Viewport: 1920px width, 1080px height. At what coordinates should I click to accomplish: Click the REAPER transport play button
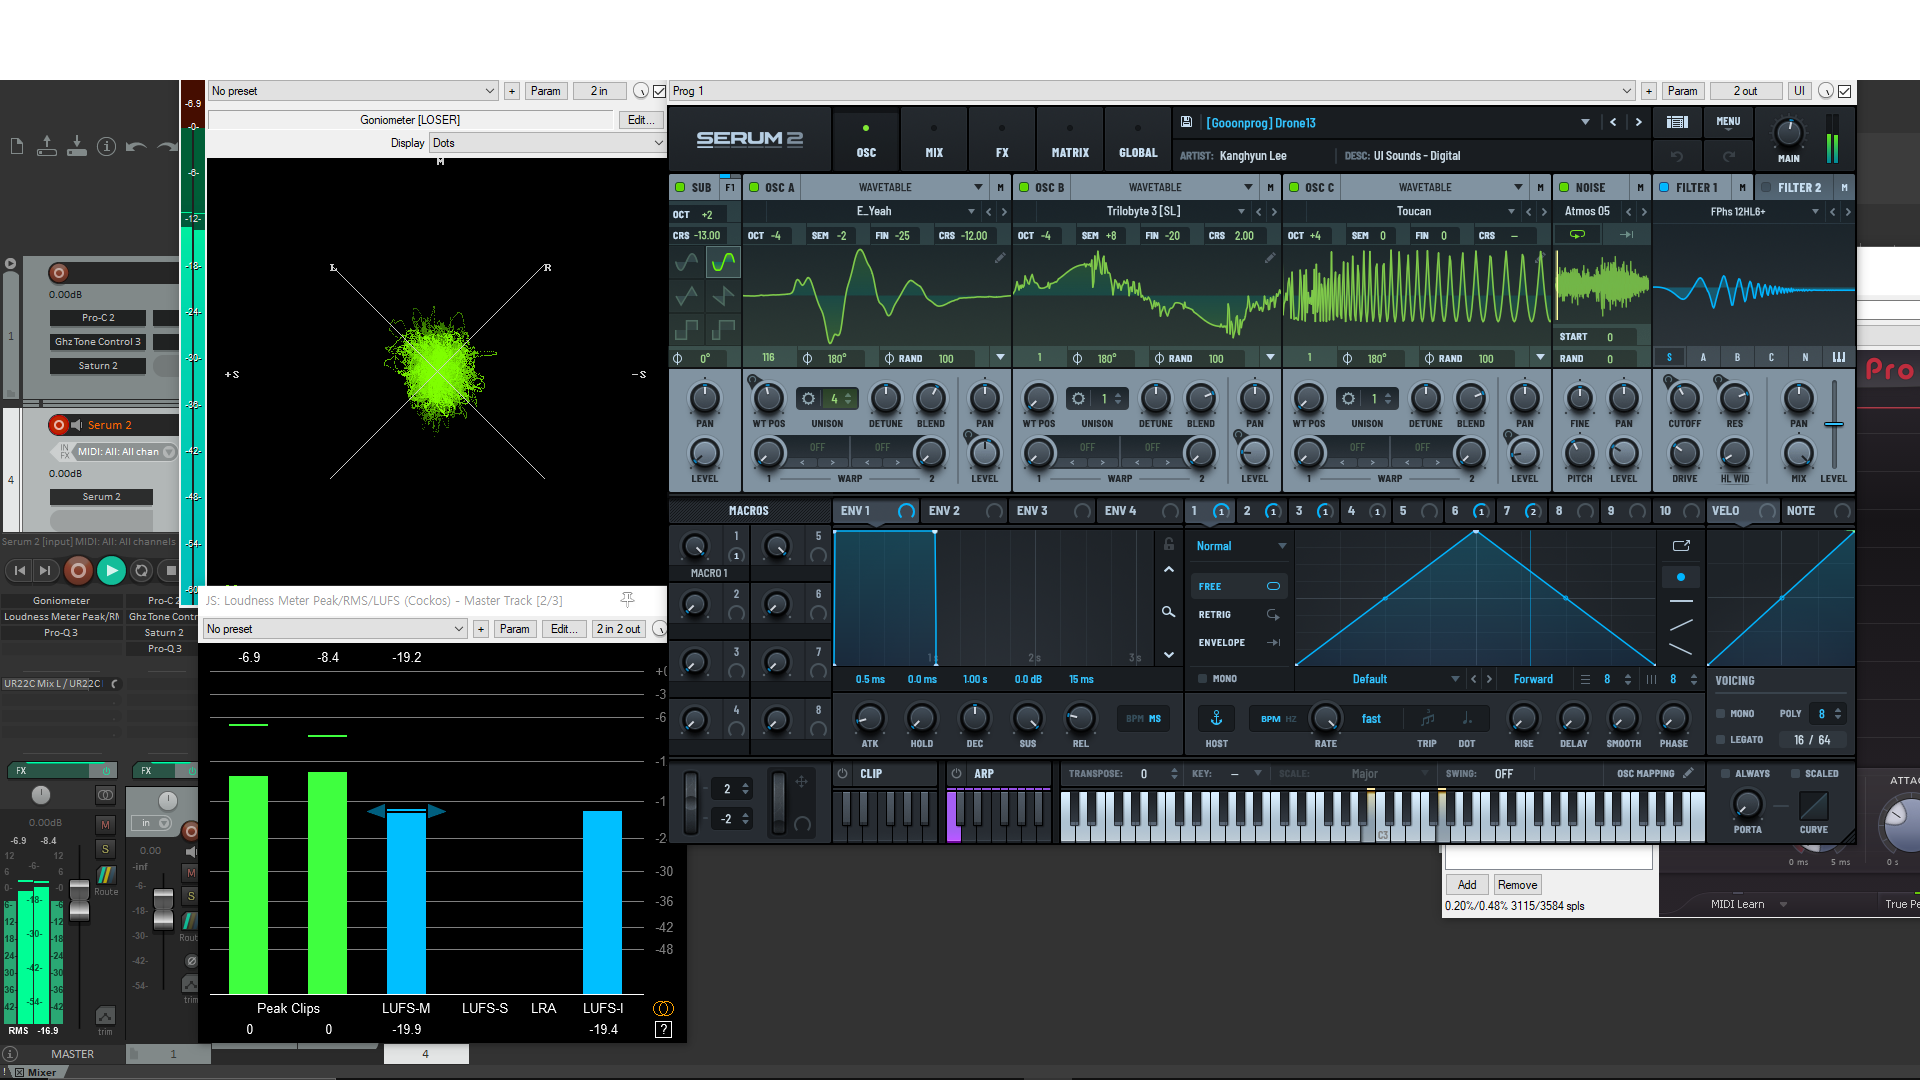pyautogui.click(x=111, y=570)
